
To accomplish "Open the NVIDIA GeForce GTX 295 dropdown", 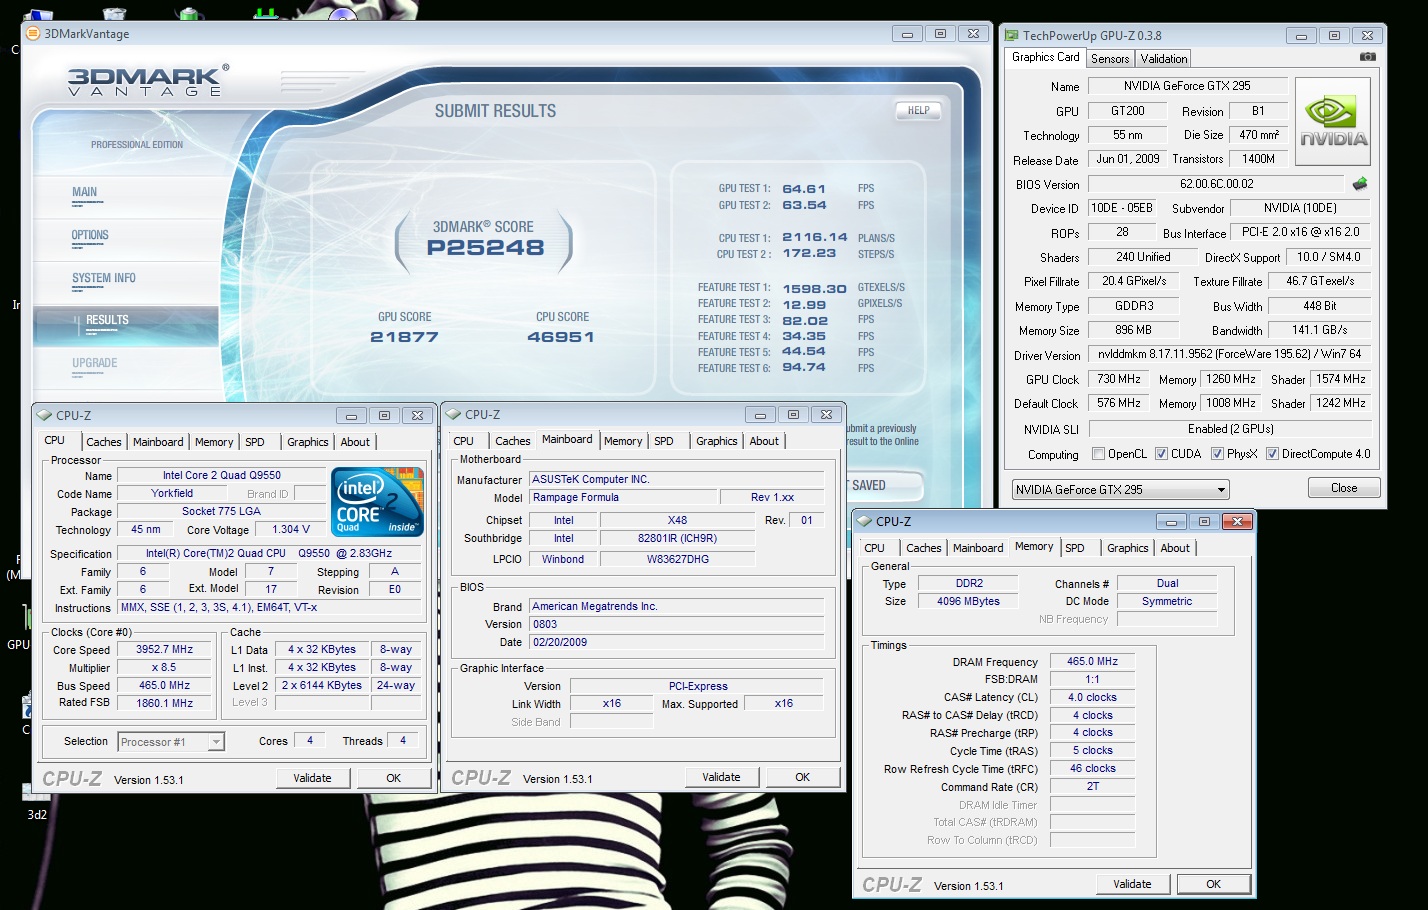I will pos(1120,490).
